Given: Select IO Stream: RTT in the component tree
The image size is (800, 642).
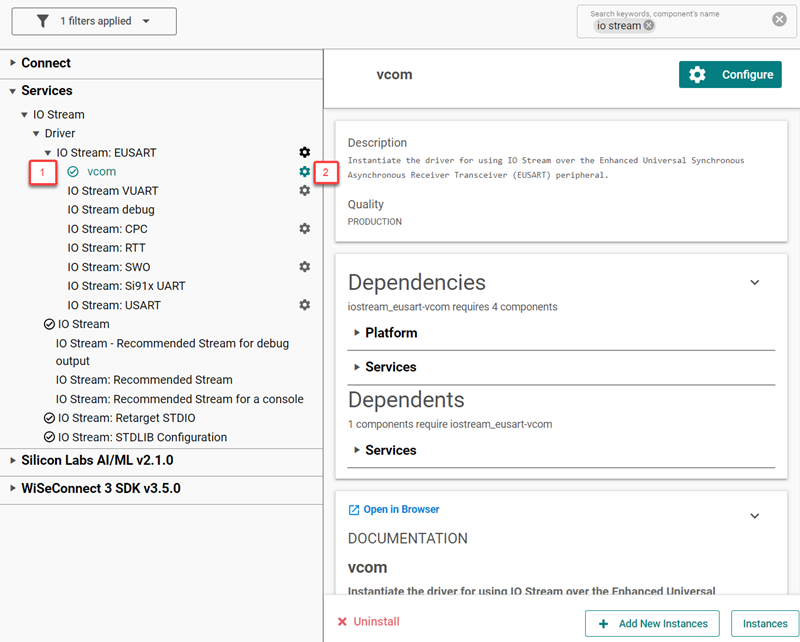Looking at the screenshot, I should pyautogui.click(x=107, y=248).
